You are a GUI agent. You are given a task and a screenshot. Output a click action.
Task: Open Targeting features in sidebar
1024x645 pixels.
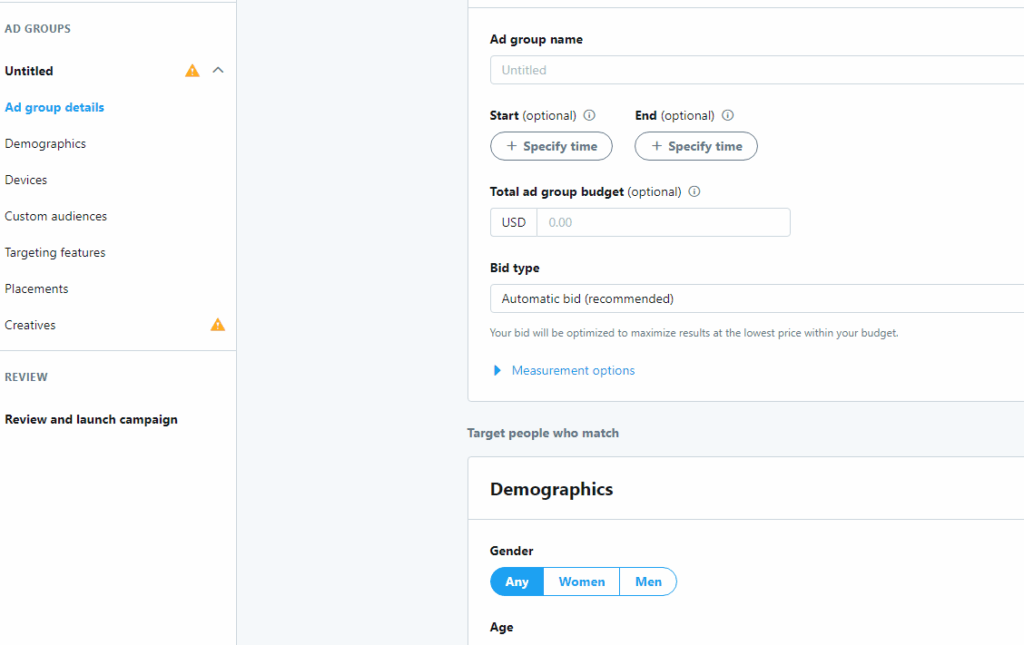(55, 253)
